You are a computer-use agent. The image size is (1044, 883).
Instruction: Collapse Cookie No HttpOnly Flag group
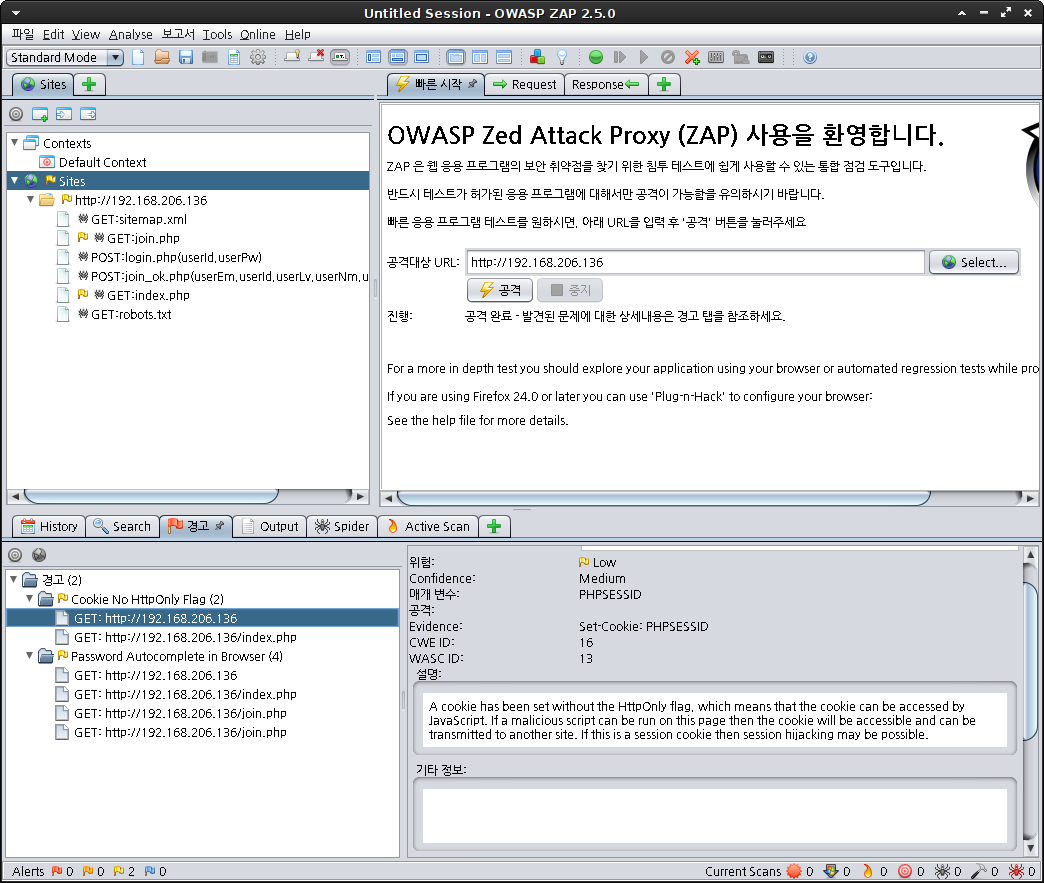[x=29, y=599]
